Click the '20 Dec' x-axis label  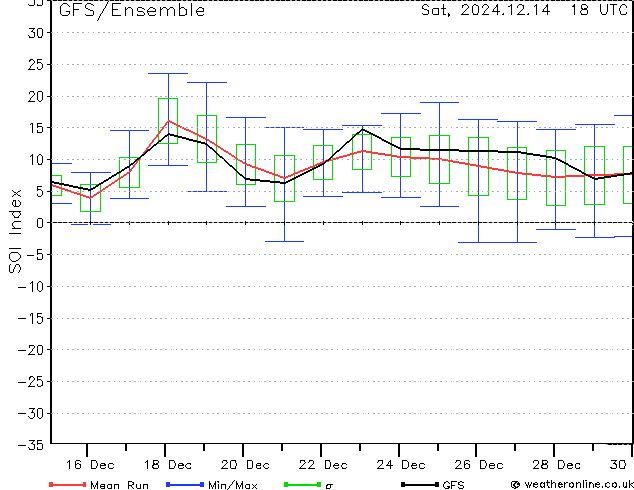pos(245,465)
